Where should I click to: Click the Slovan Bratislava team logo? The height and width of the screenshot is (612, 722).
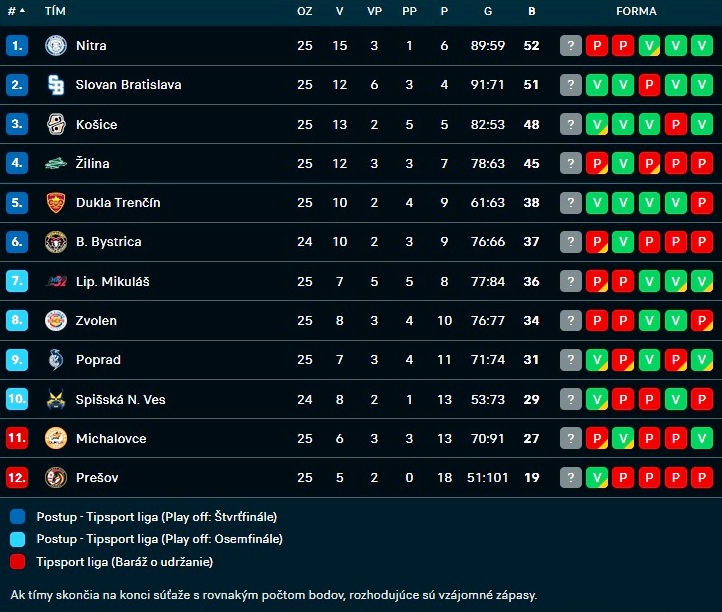(56, 85)
